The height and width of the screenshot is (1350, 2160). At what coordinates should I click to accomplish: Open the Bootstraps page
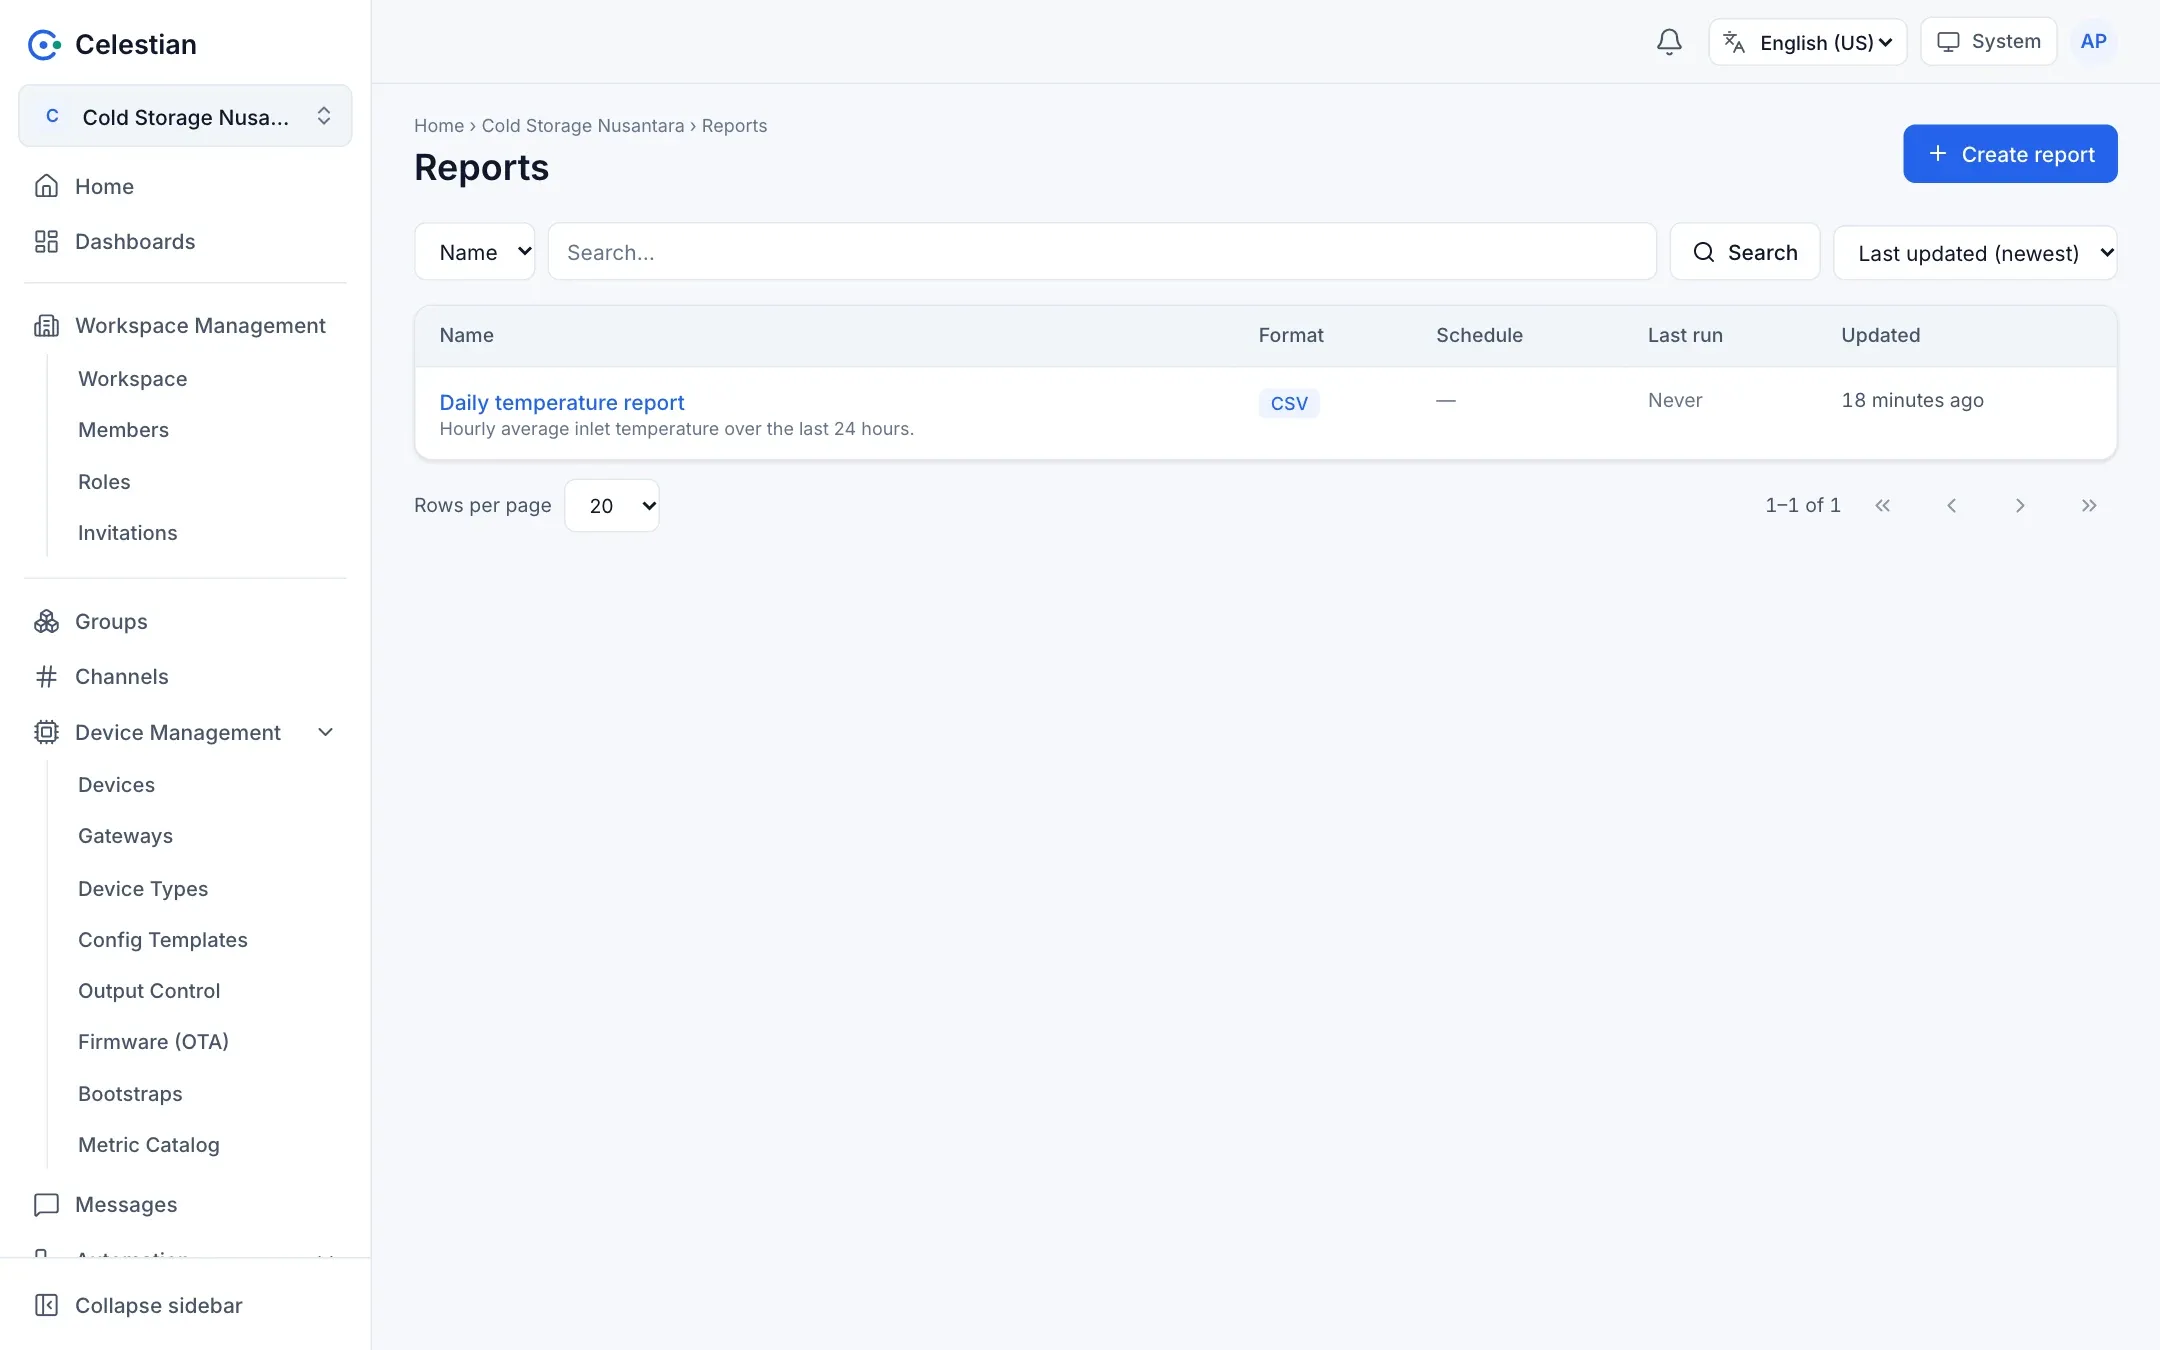(x=130, y=1094)
